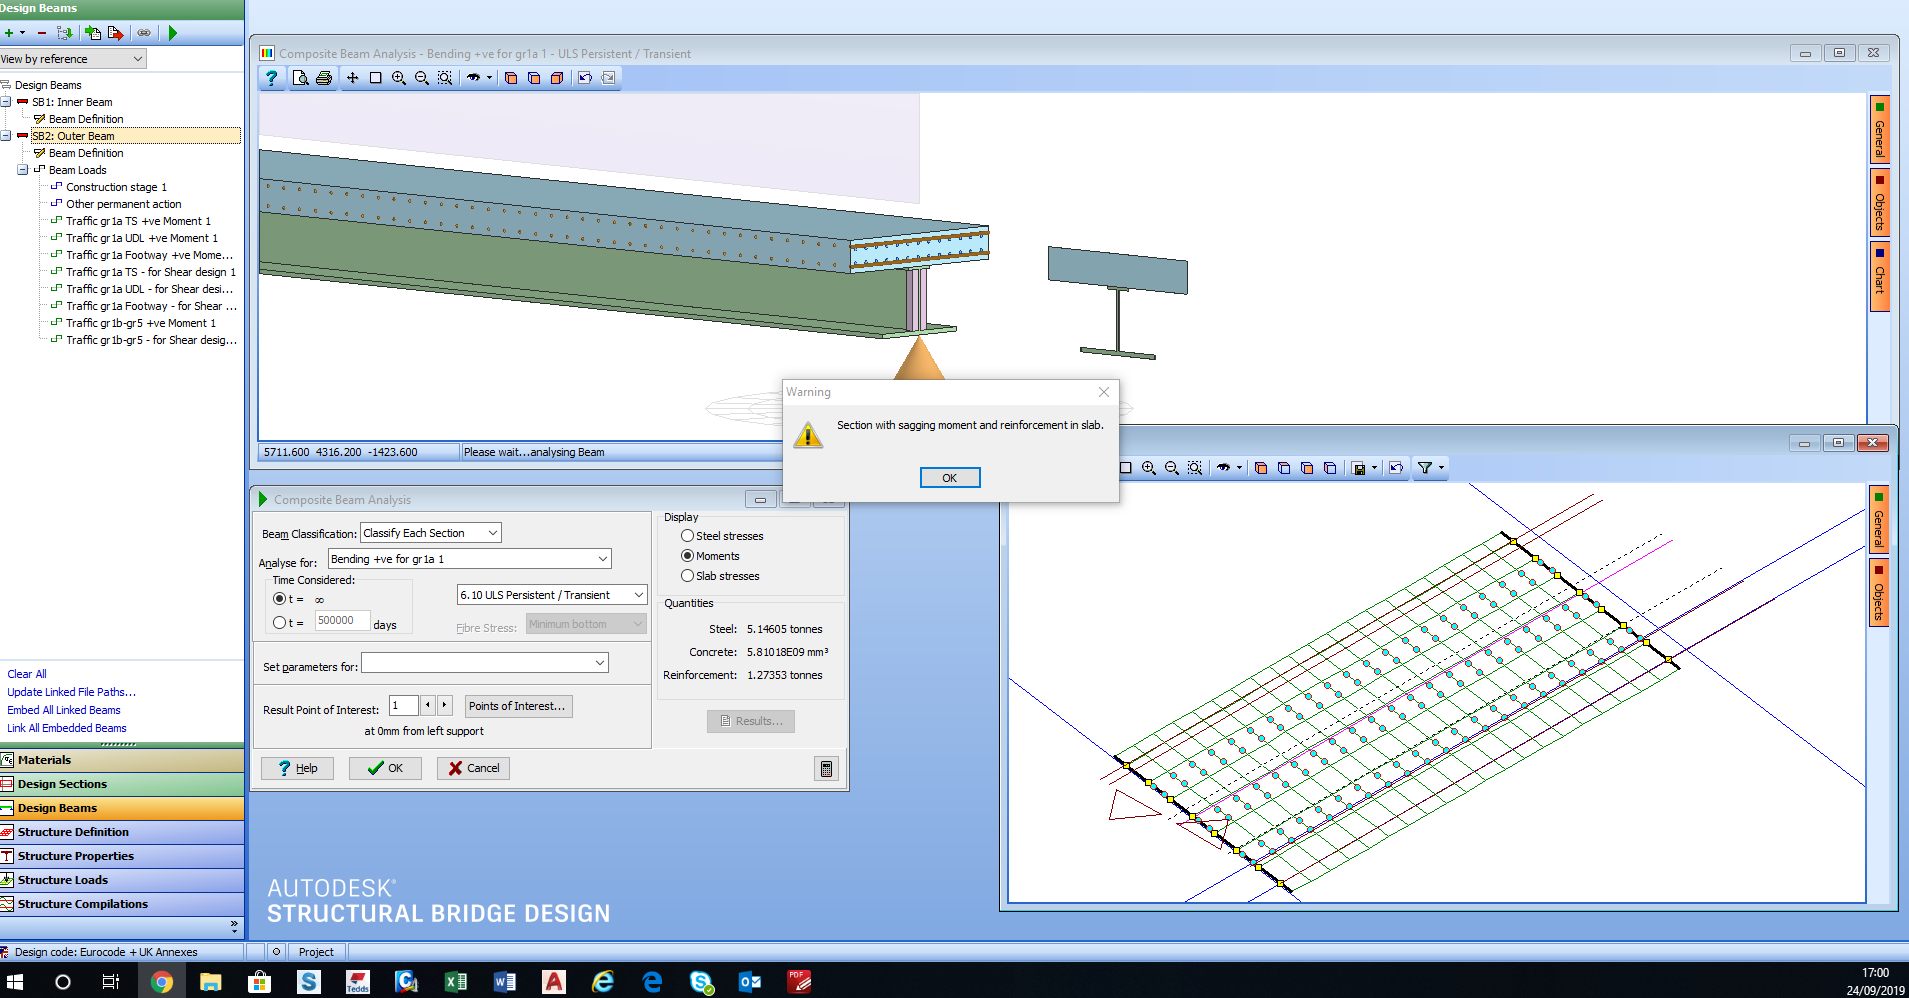Click the Print icon in the analysis toolbar
Image resolution: width=1909 pixels, height=998 pixels.
[324, 77]
